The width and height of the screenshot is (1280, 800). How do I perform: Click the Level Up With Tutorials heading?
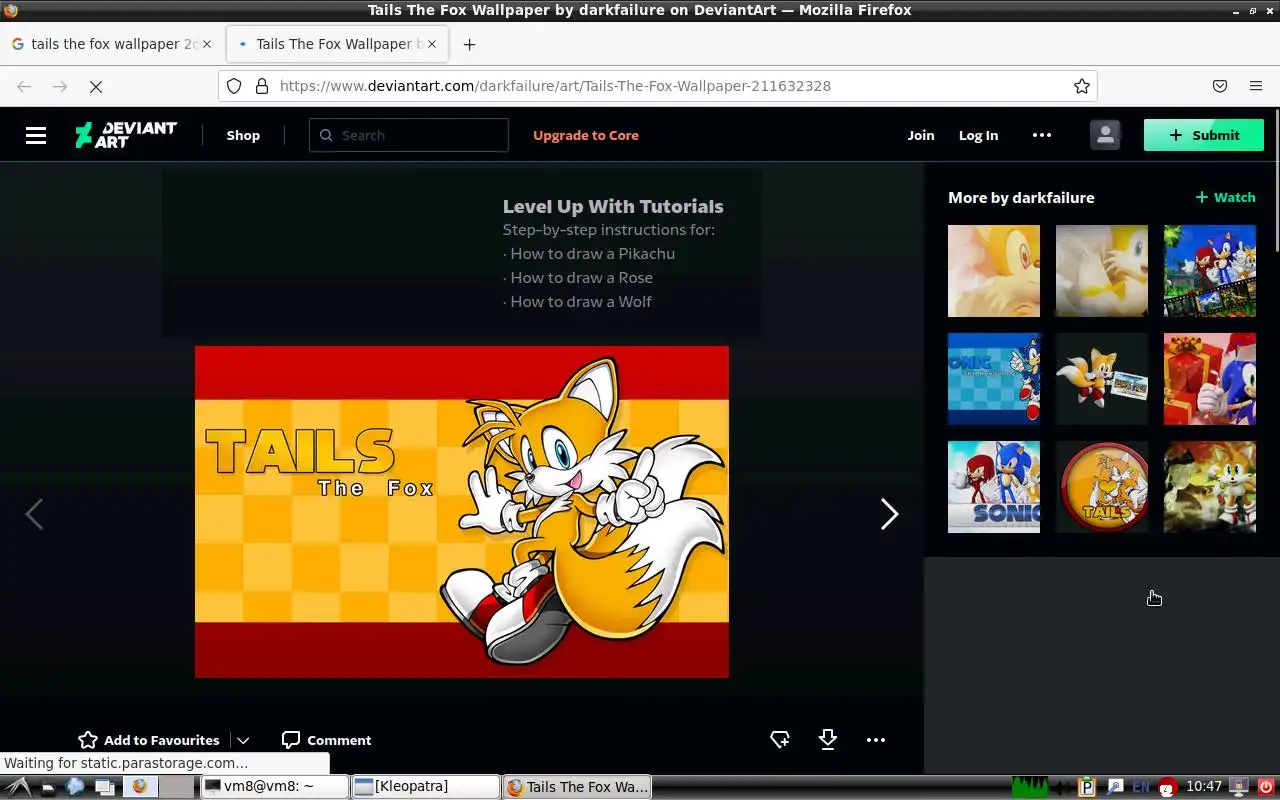click(x=613, y=206)
